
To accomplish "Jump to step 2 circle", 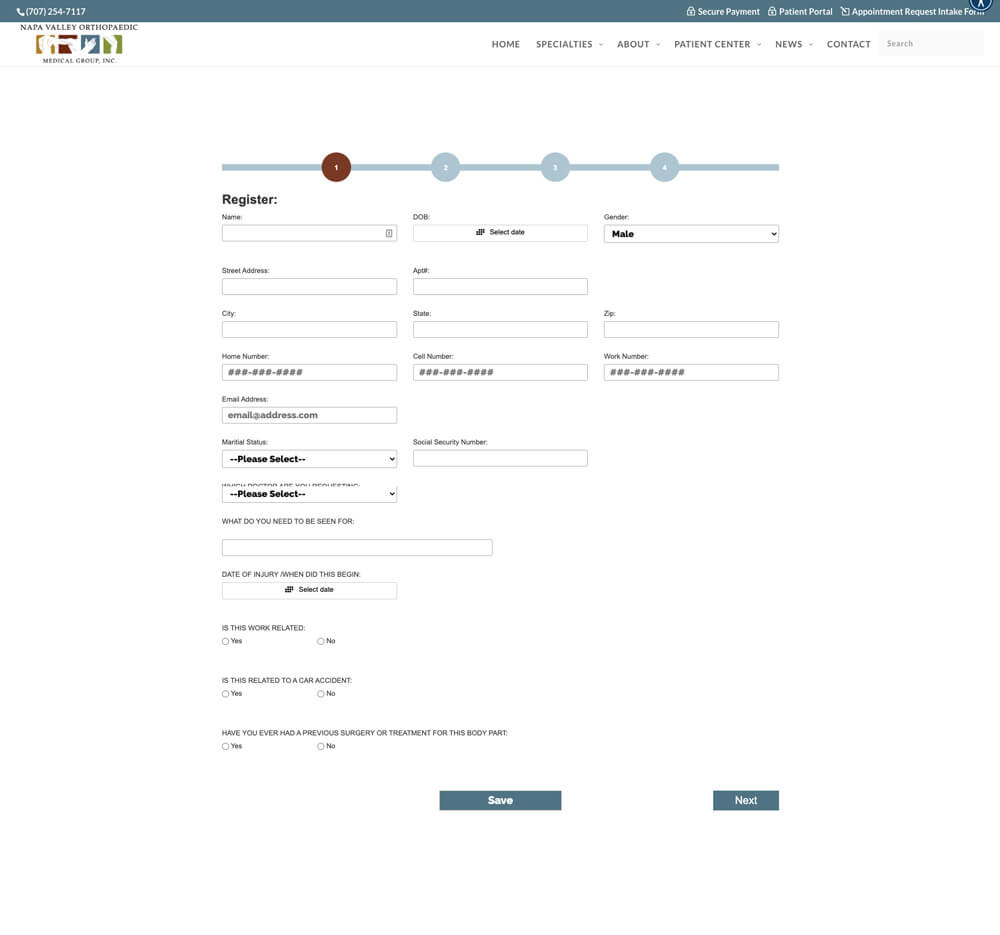I will tap(446, 167).
